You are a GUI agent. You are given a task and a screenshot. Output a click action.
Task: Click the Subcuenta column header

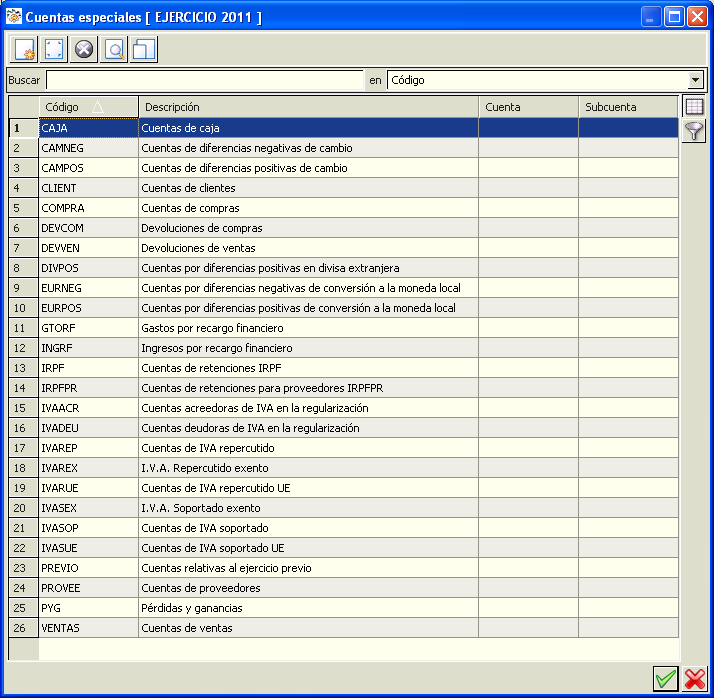(628, 107)
